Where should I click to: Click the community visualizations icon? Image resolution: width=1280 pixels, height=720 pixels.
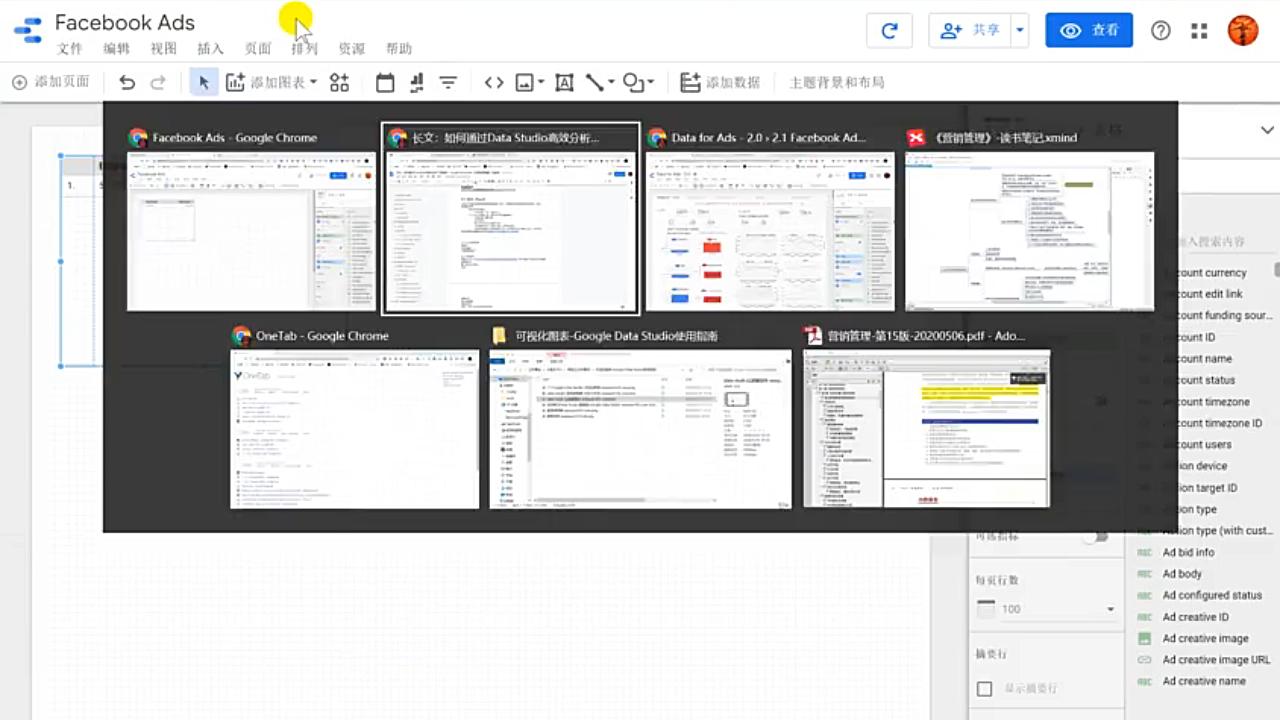pos(340,83)
